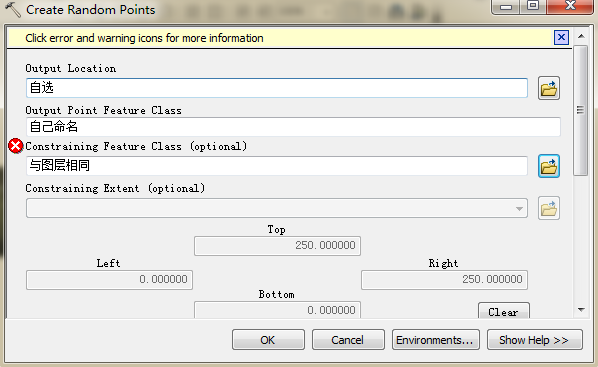Select the Left extent value field

(x=109, y=280)
